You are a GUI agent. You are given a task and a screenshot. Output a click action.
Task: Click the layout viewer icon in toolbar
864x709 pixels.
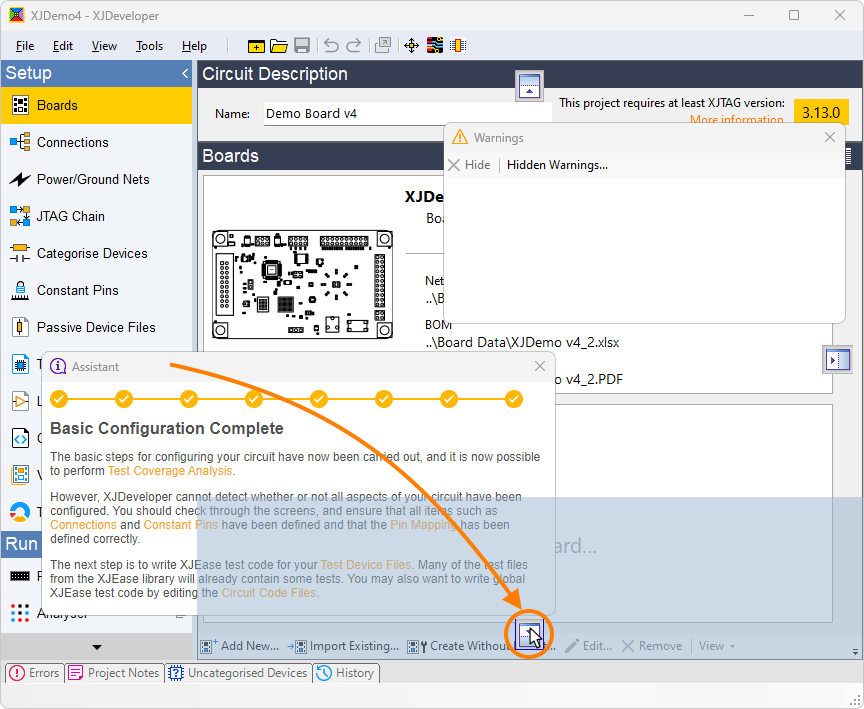pyautogui.click(x=435, y=46)
